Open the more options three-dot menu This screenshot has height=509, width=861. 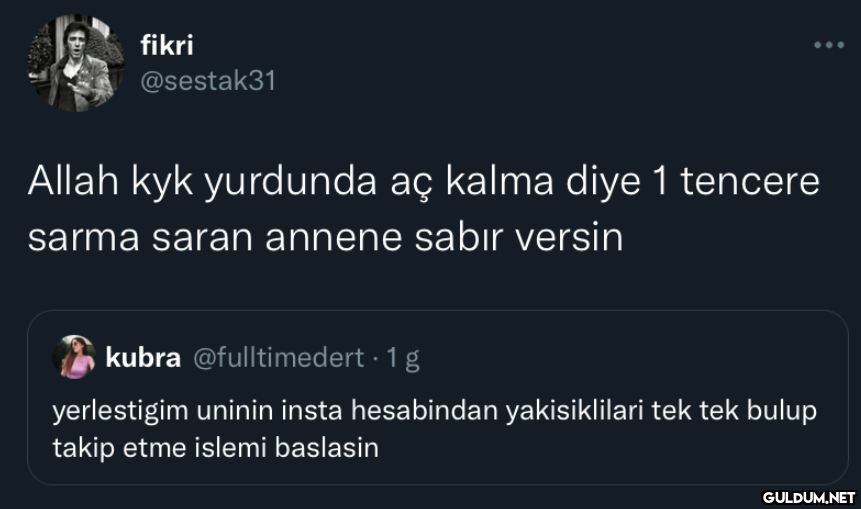(x=829, y=45)
